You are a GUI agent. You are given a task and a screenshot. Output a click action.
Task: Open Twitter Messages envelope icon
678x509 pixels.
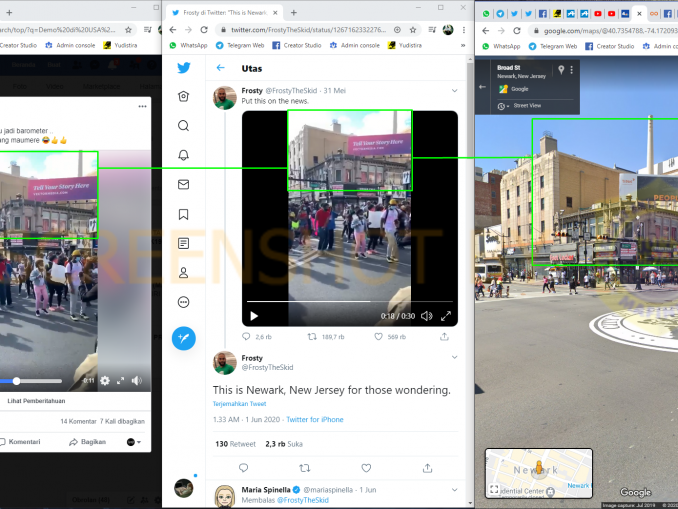point(183,185)
